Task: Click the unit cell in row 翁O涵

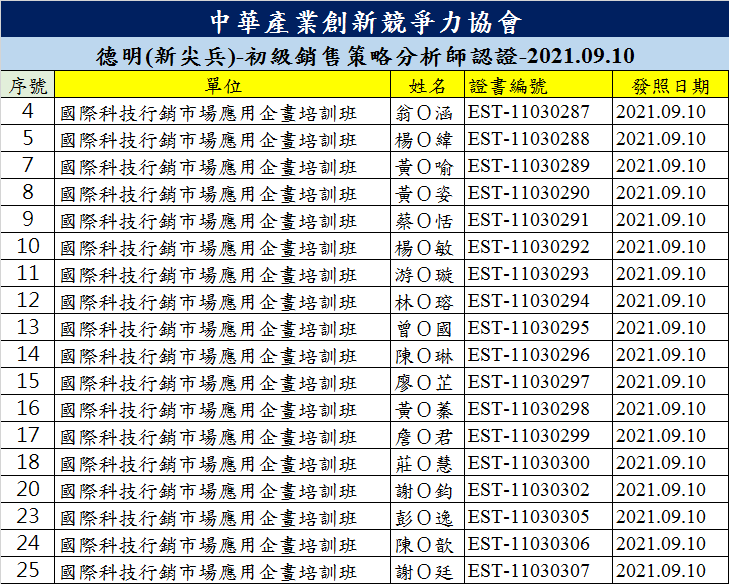Action: (x=223, y=111)
